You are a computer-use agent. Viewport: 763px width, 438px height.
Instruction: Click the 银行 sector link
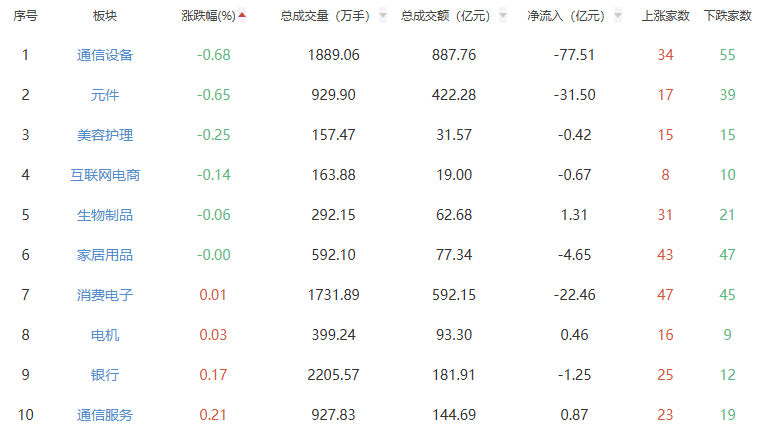105,375
